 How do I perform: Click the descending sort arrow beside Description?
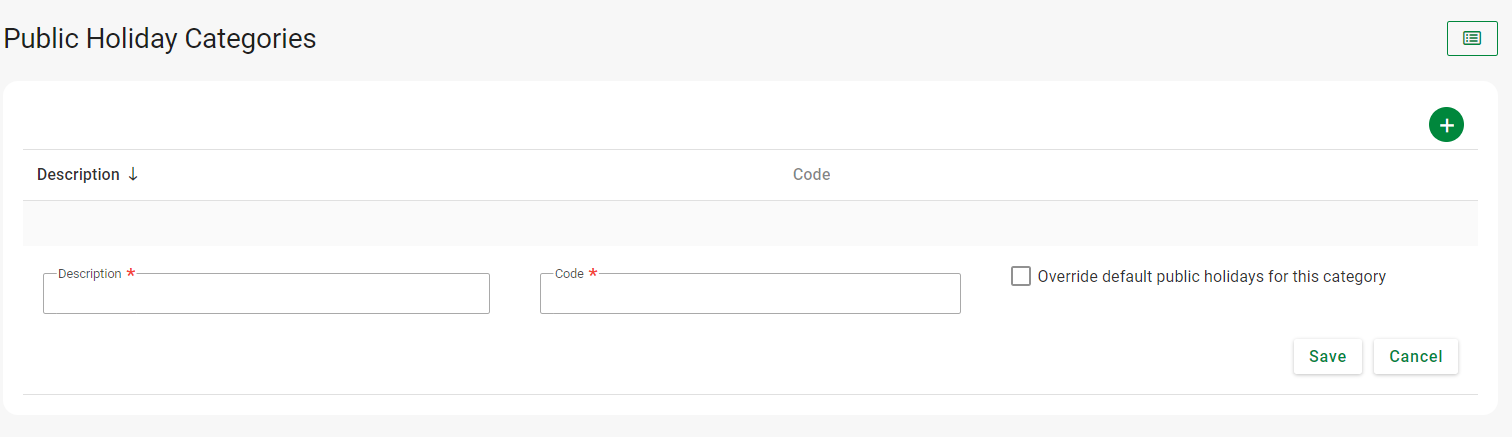click(133, 174)
